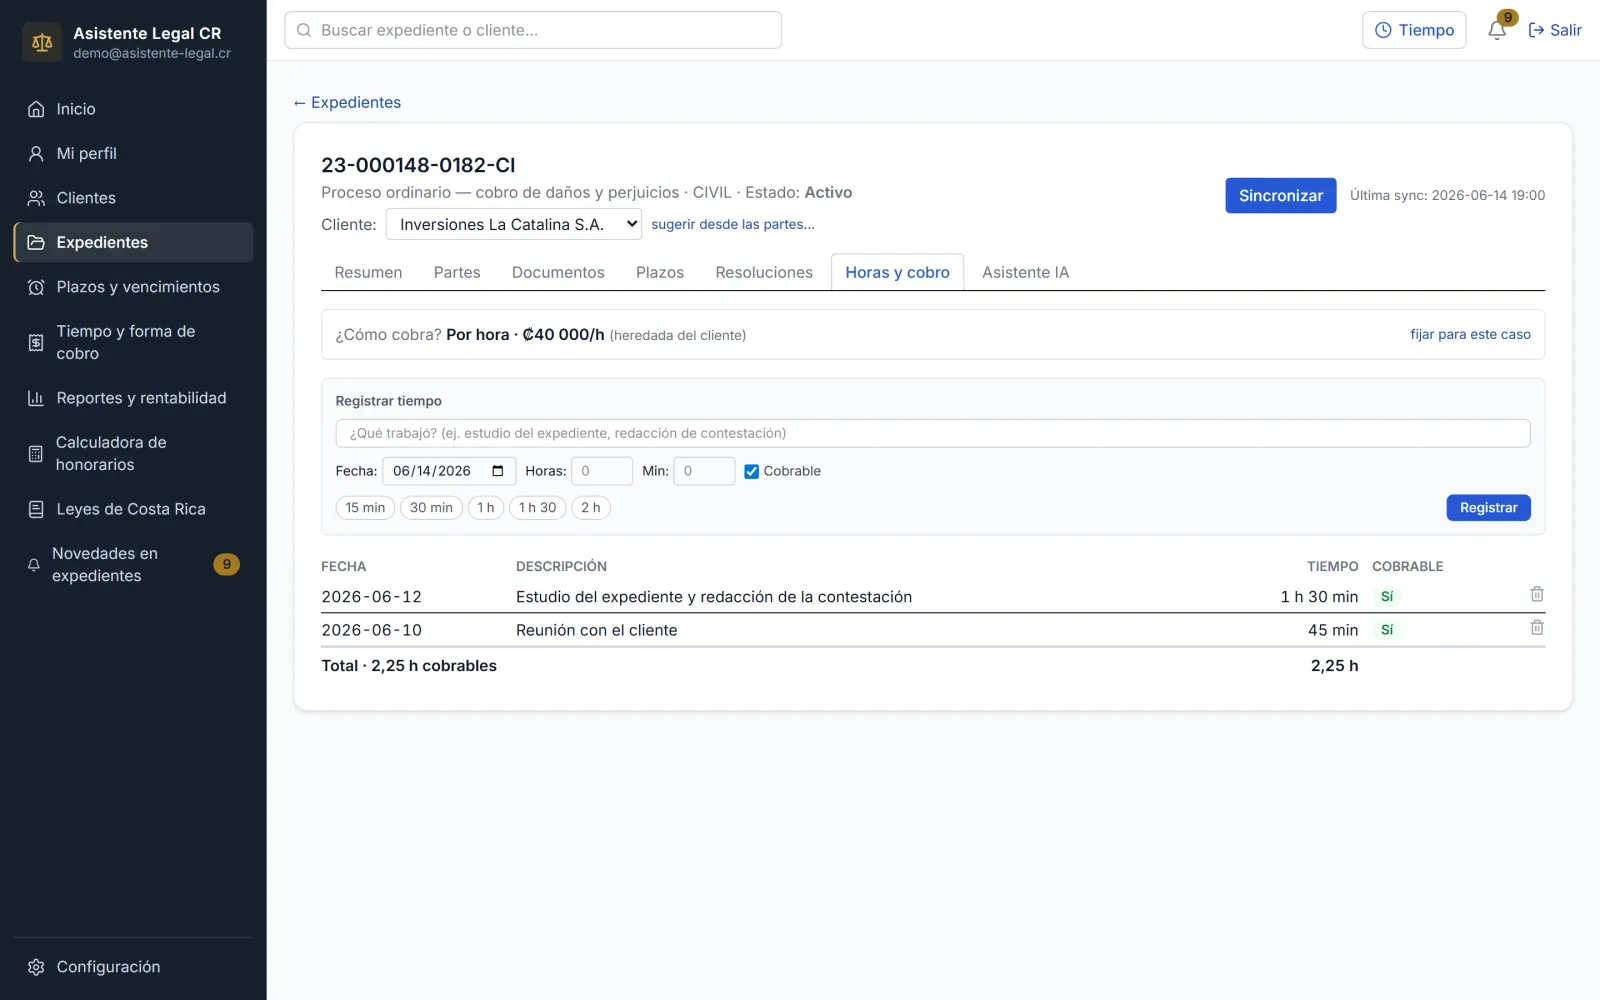The image size is (1600, 1000).
Task: Open notifications bell in top bar
Action: coord(1497,30)
